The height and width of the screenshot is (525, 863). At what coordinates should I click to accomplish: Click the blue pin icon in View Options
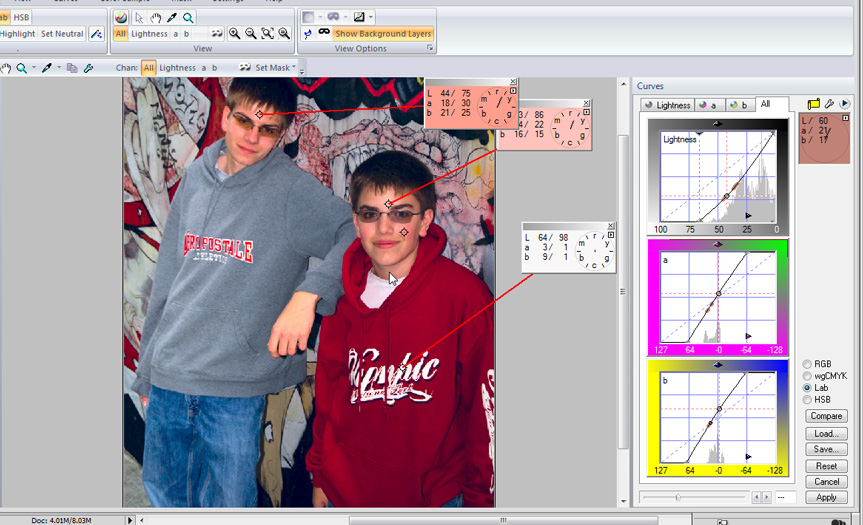coord(308,34)
